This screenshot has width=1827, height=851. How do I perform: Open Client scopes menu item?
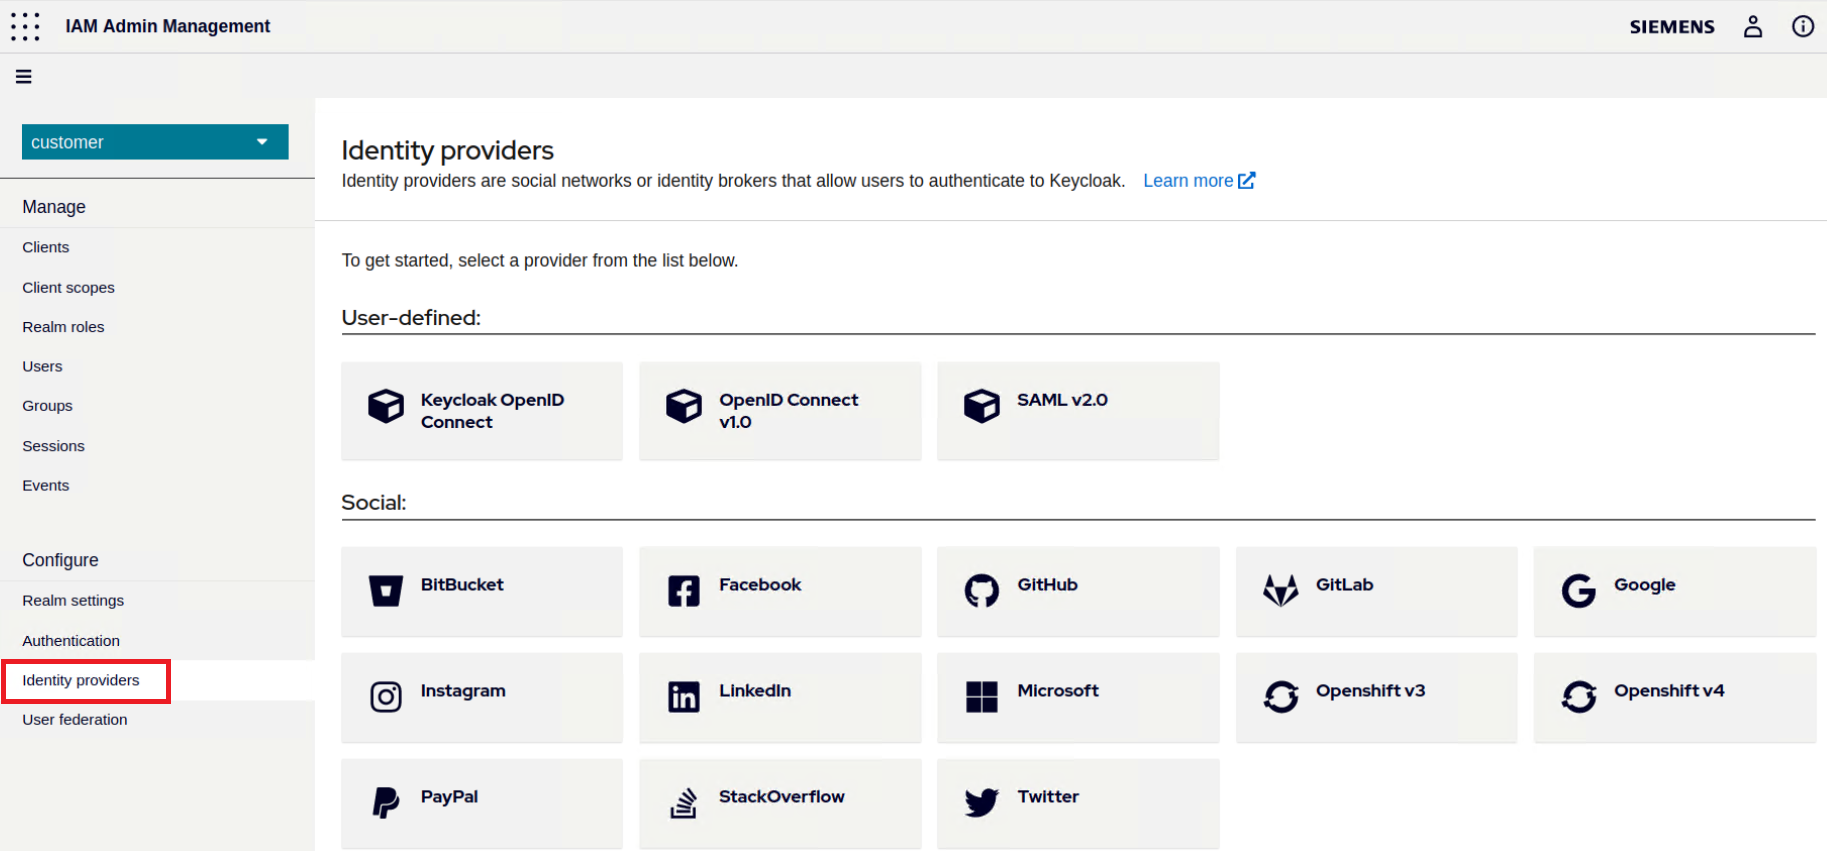tap(68, 287)
